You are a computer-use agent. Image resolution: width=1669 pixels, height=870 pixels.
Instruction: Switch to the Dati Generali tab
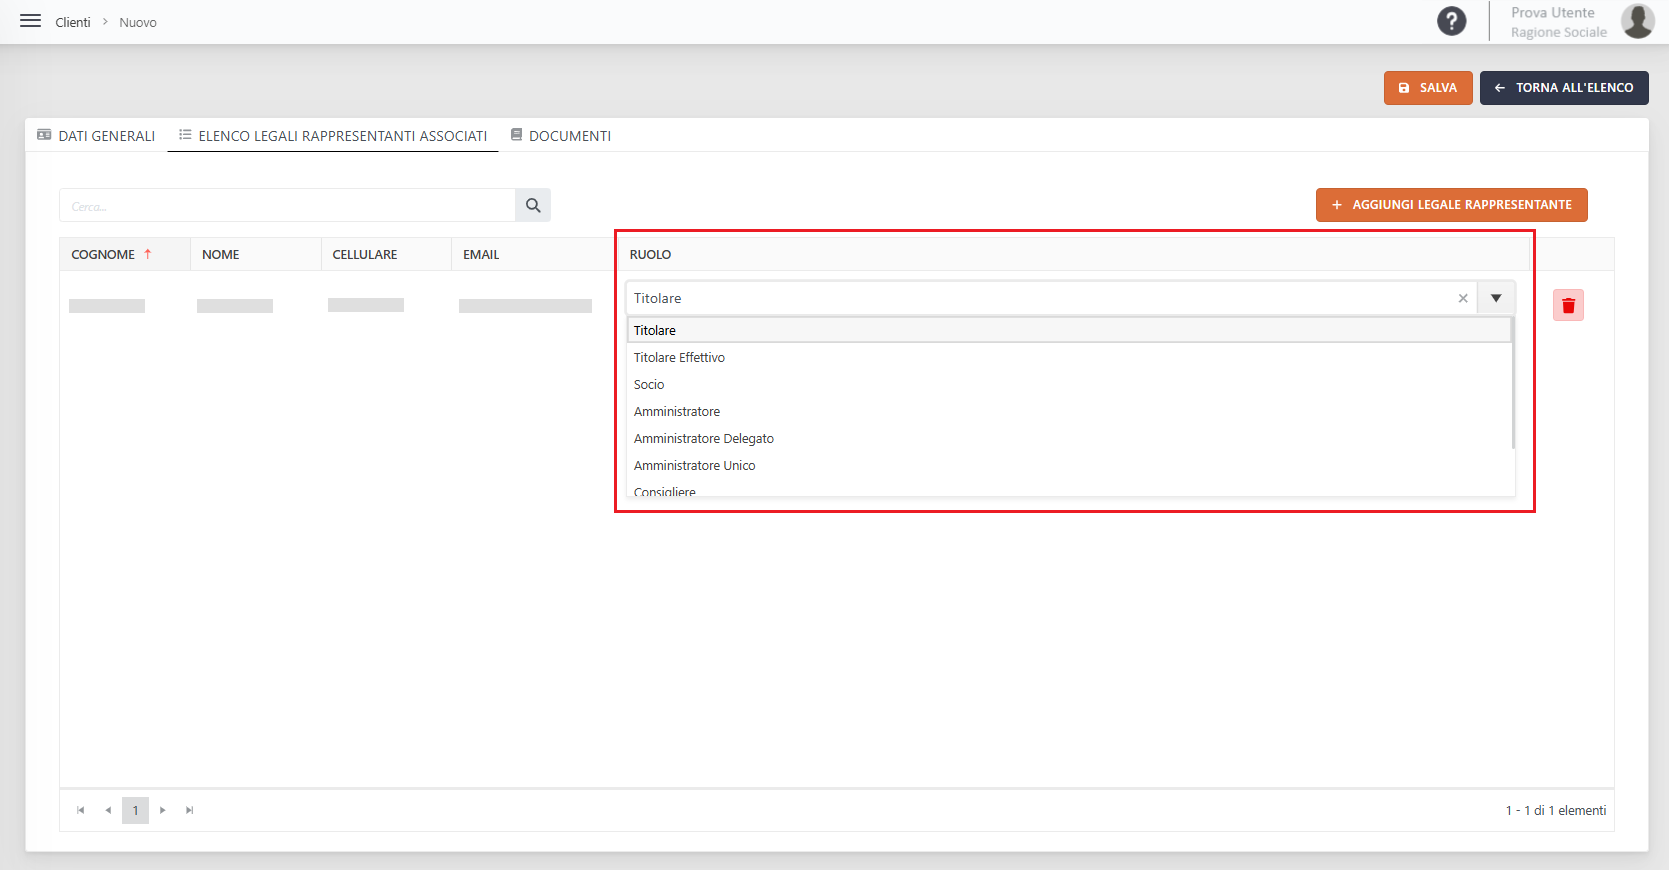[96, 135]
